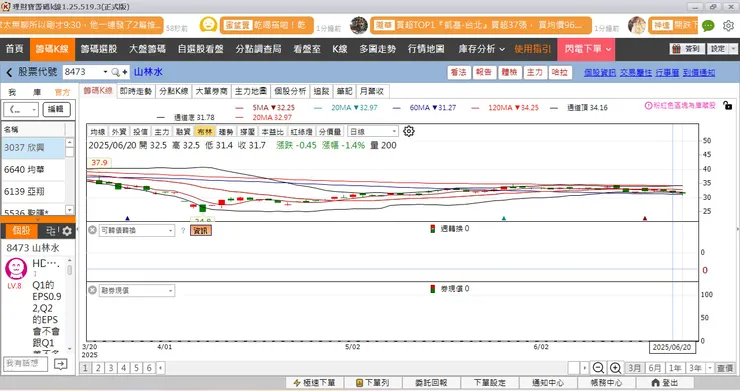Switch to the 分點K線 tab
This screenshot has height=391, width=740.
[x=174, y=91]
